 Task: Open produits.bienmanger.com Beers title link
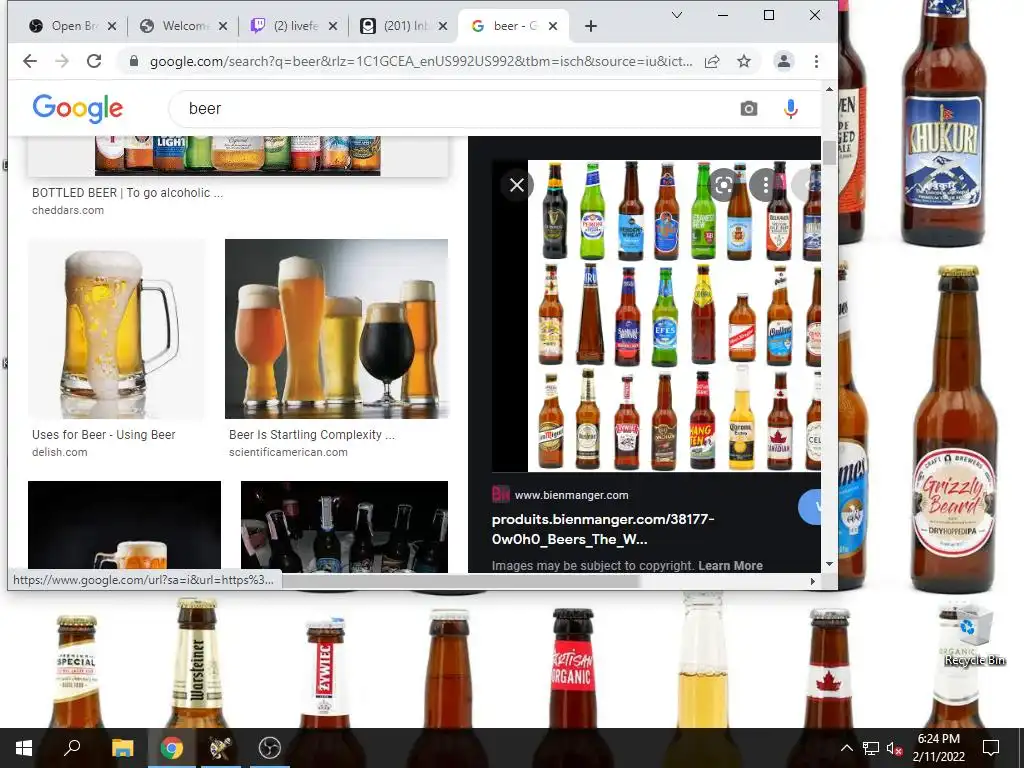[x=603, y=530]
